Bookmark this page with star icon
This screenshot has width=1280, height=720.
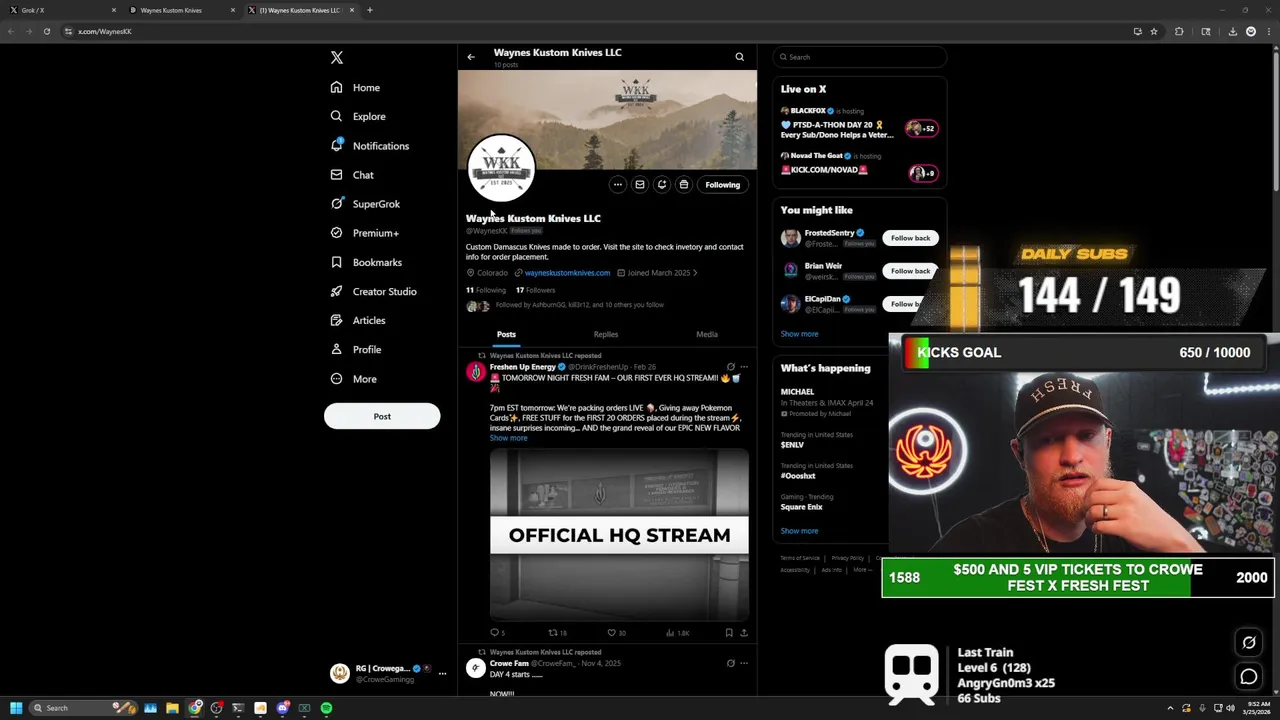pyautogui.click(x=1154, y=31)
